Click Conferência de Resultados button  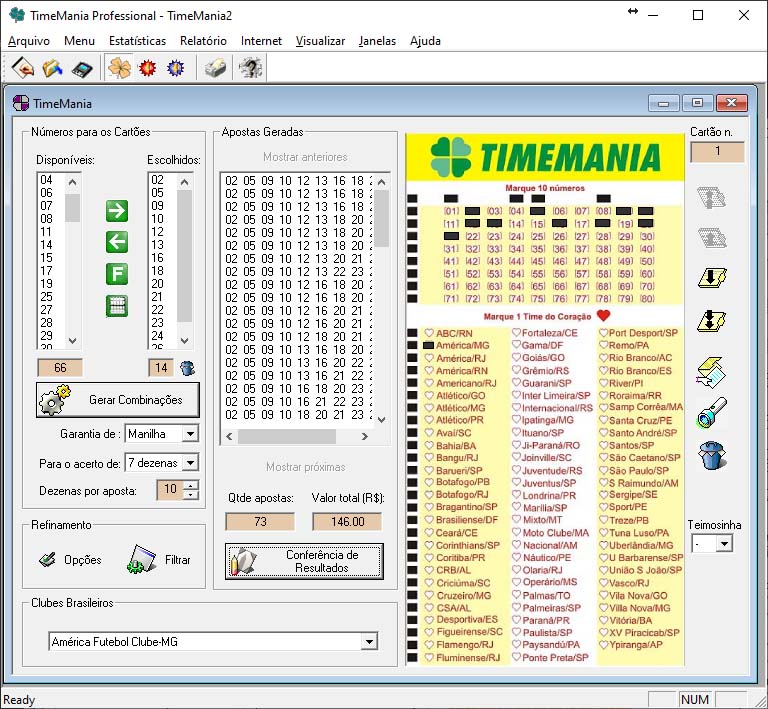click(304, 561)
